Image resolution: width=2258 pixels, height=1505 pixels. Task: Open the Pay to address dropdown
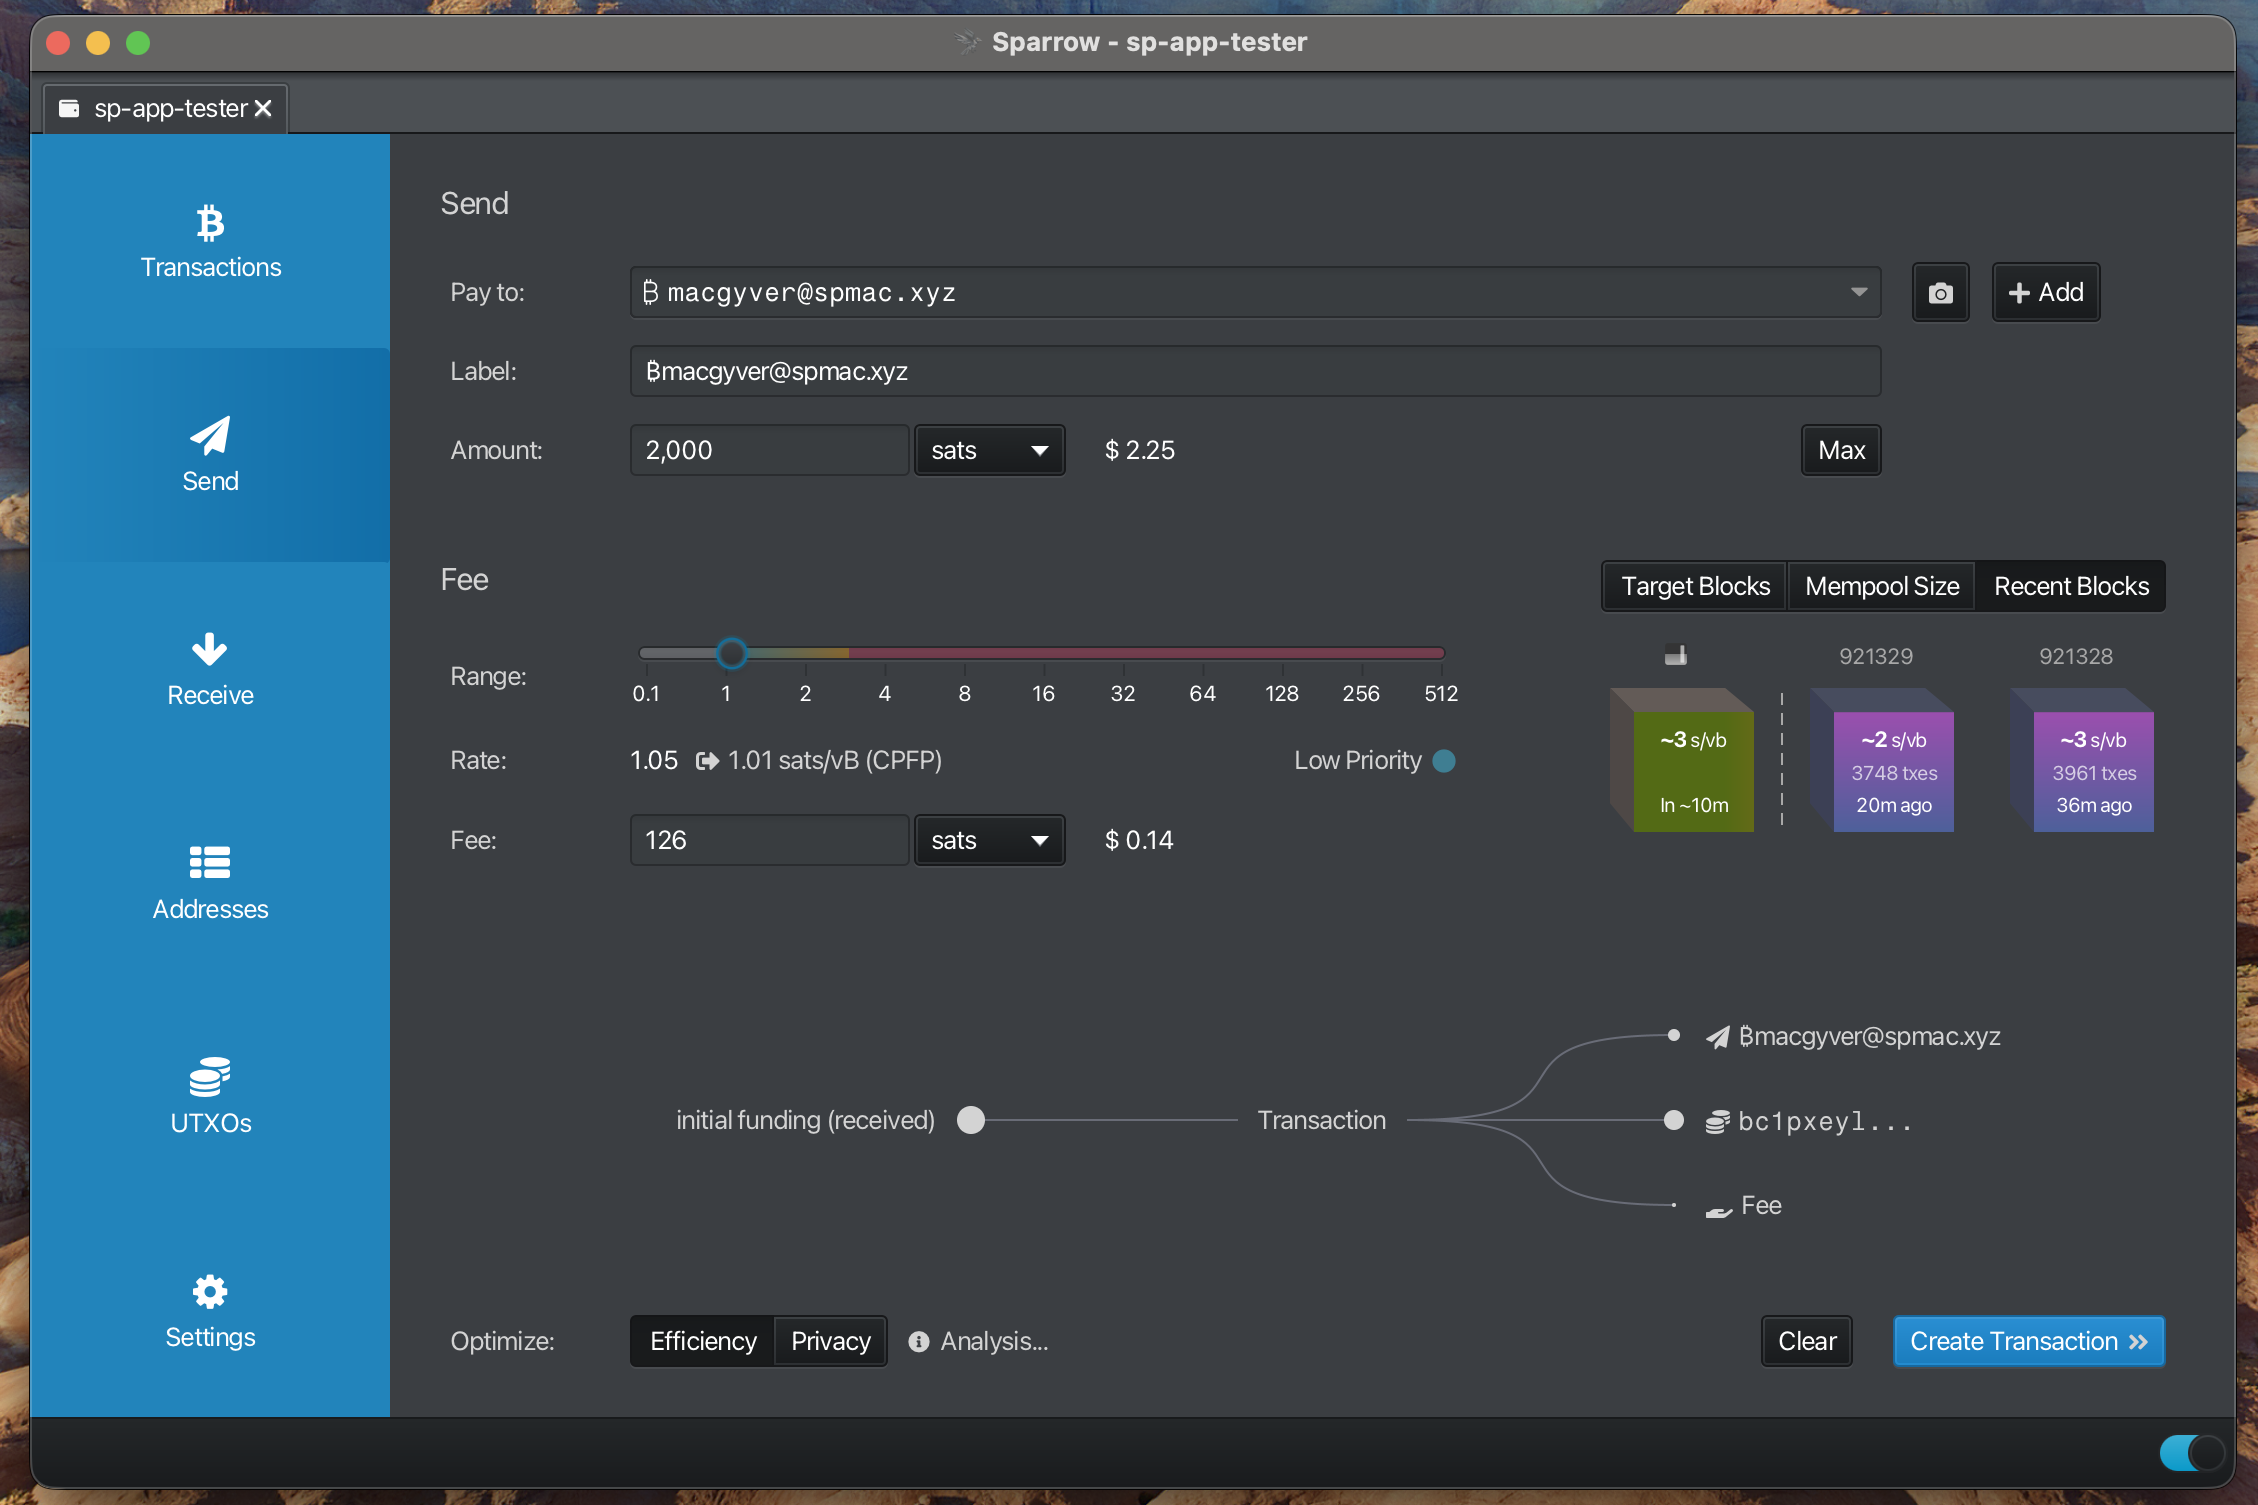[x=1858, y=292]
